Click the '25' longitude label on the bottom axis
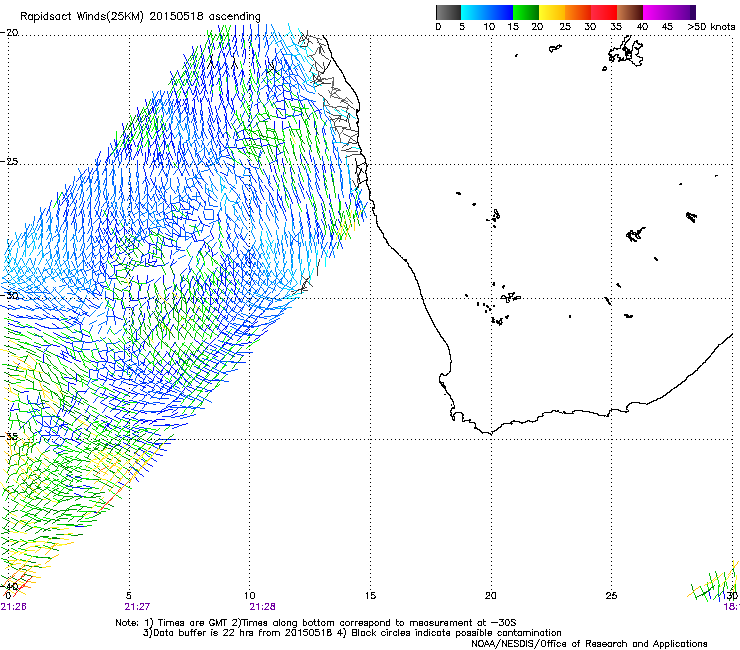Viewport: 740px width, 650px height. [x=611, y=596]
